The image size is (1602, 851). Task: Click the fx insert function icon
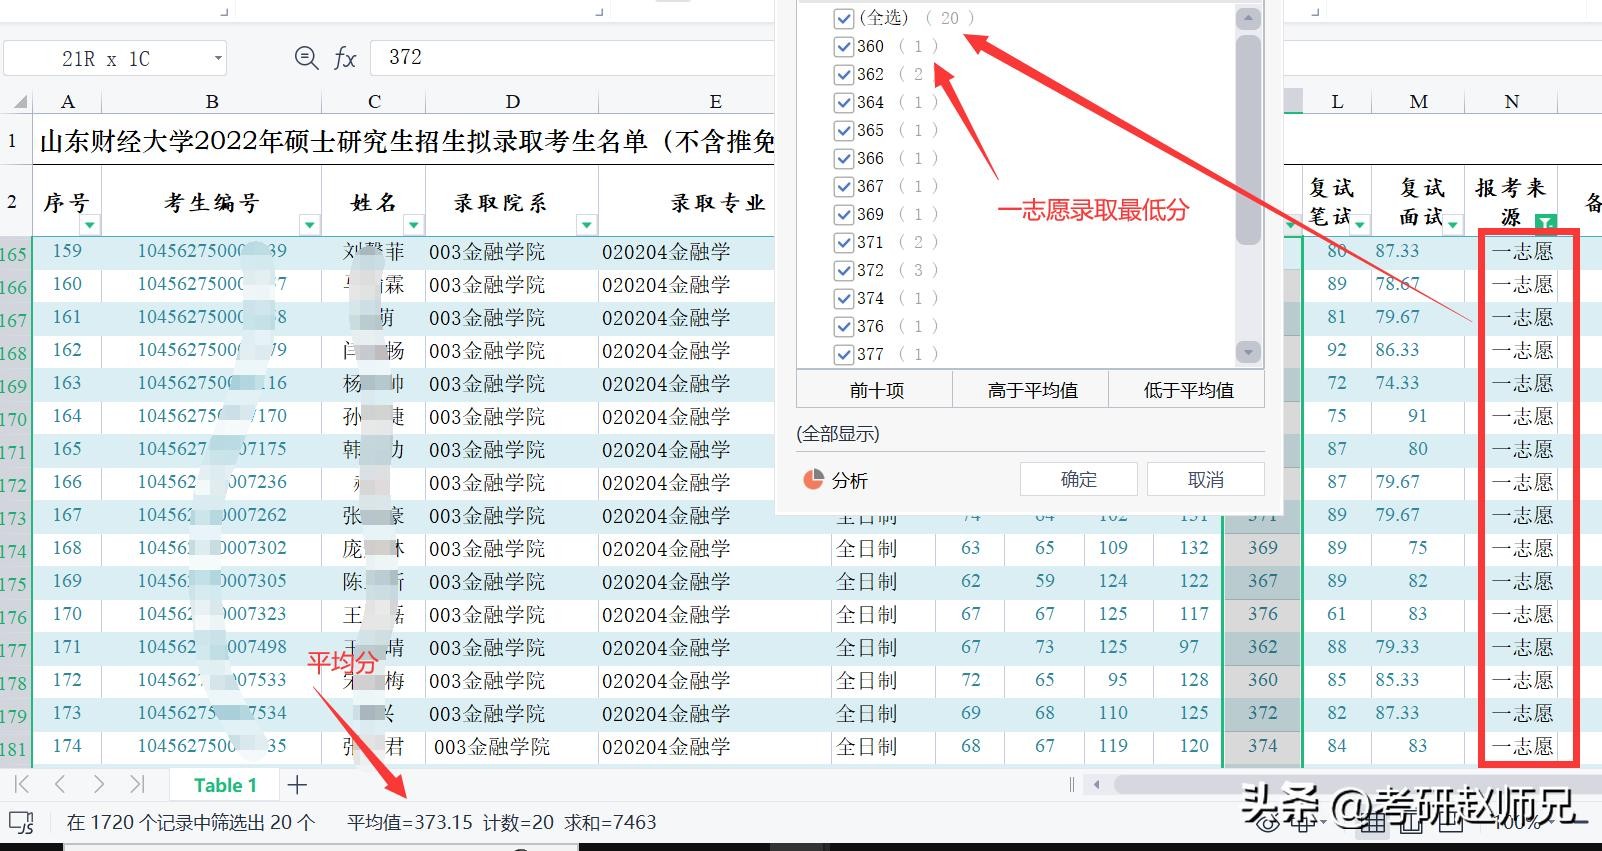click(345, 58)
